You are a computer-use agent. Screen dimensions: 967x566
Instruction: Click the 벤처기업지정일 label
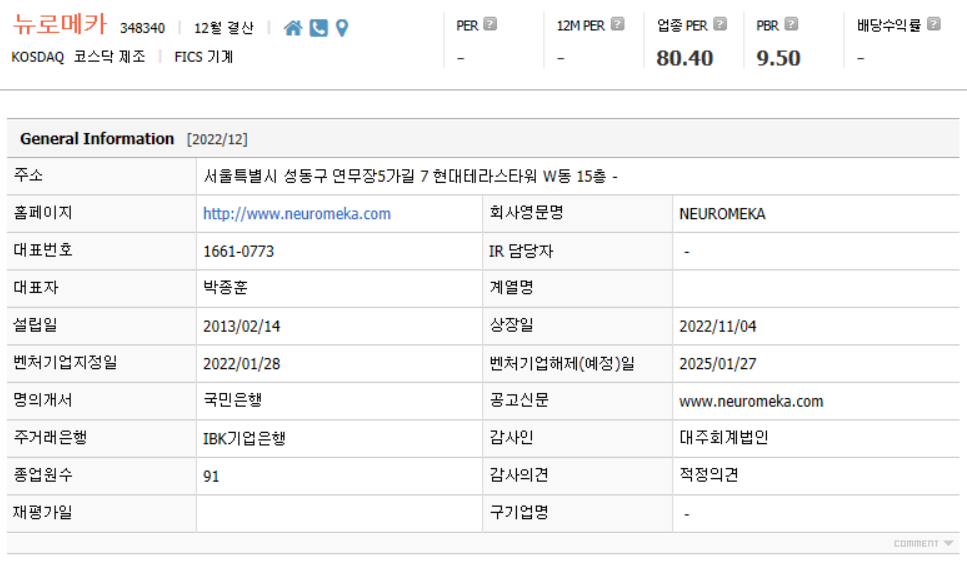pos(65,363)
